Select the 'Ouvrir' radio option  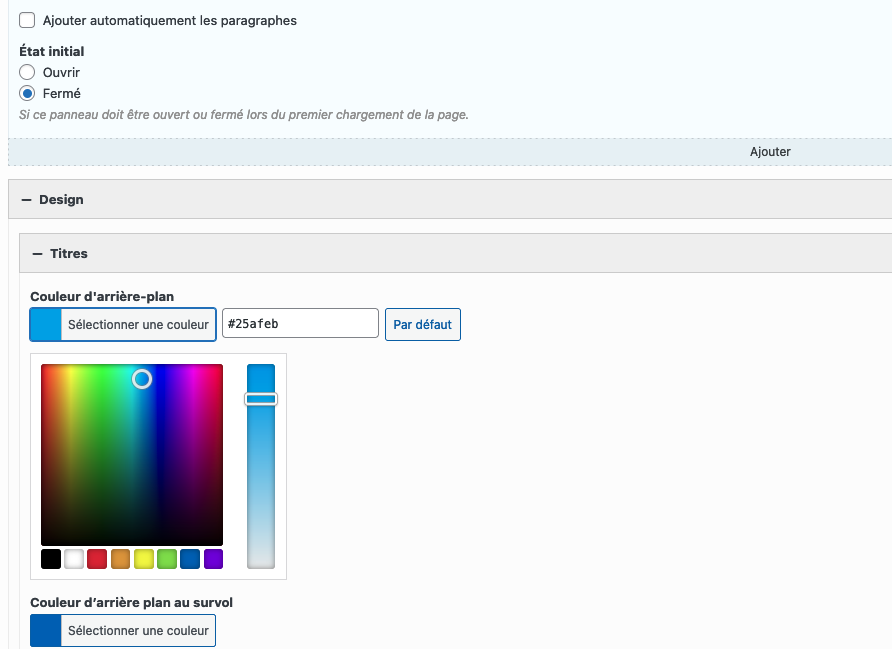(27, 72)
